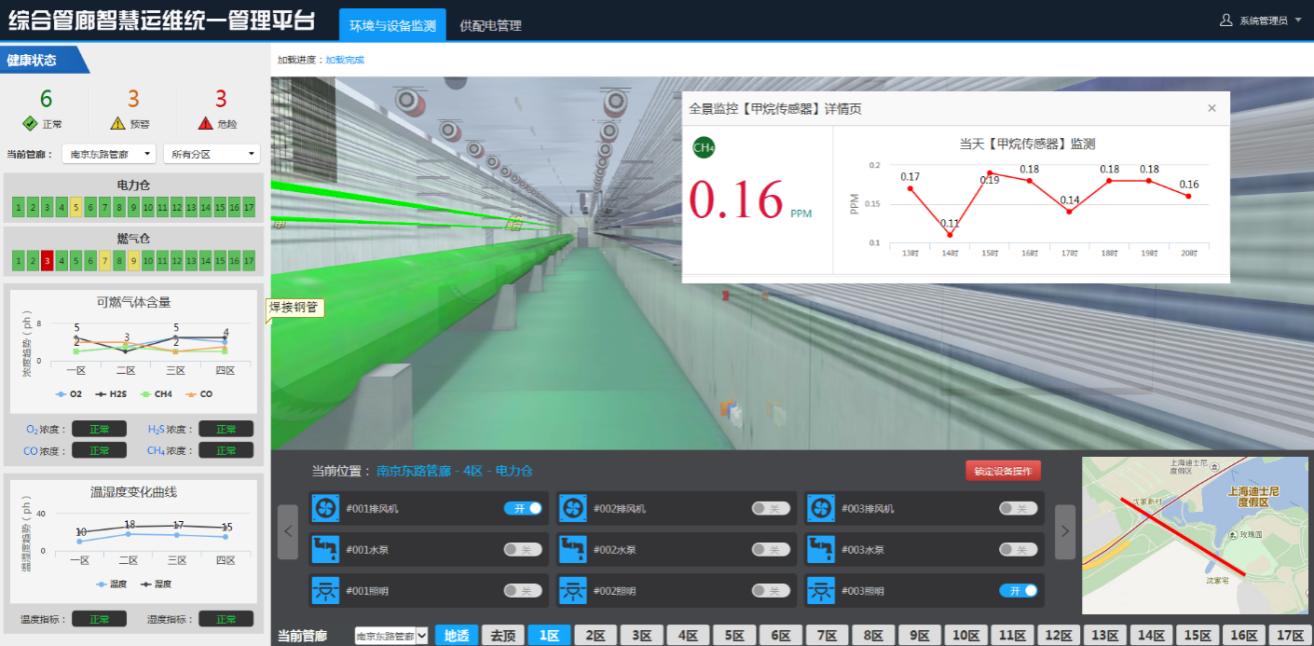Viewport: 1314px width, 646px height.
Task: Turn on #002排风机 switch
Action: click(x=771, y=508)
